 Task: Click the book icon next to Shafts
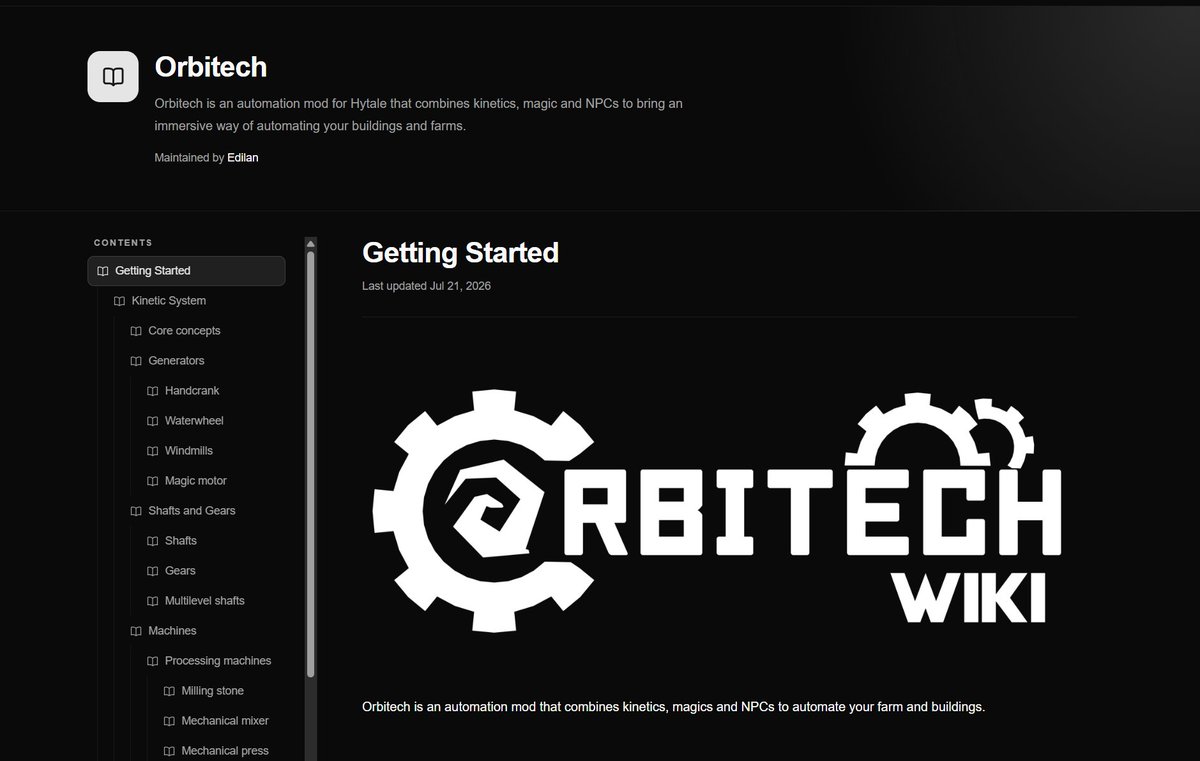pyautogui.click(x=153, y=541)
